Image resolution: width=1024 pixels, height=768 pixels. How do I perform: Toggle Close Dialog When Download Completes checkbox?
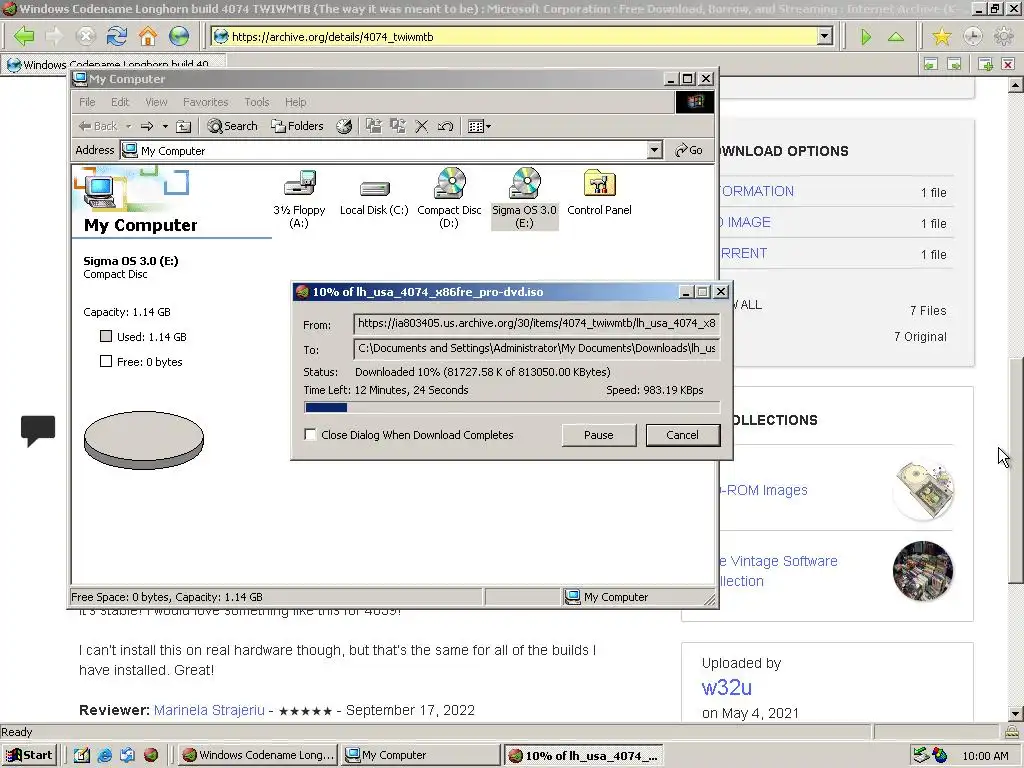tap(310, 434)
